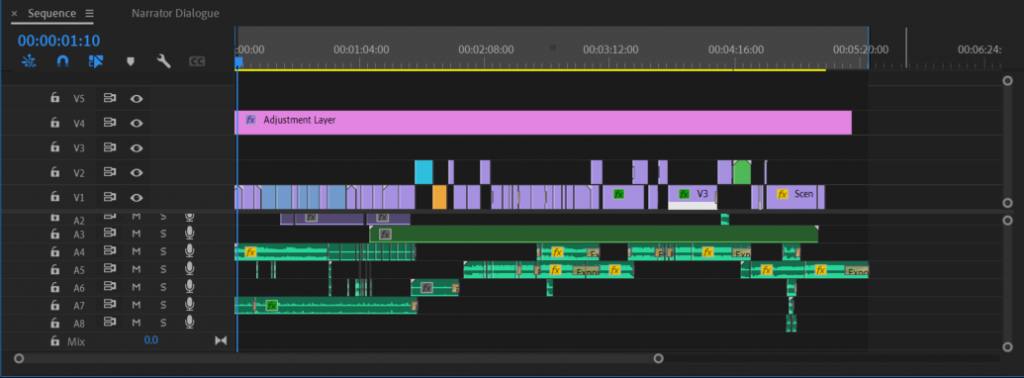Open the Sequence panel menu
Image resolution: width=1024 pixels, height=378 pixels.
pos(89,13)
